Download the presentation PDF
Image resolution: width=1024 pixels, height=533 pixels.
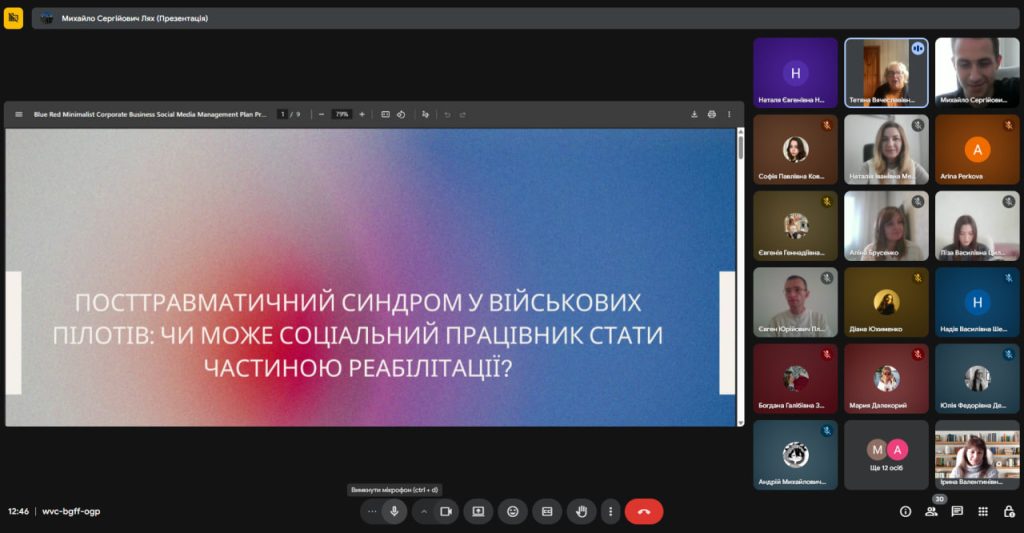694,114
